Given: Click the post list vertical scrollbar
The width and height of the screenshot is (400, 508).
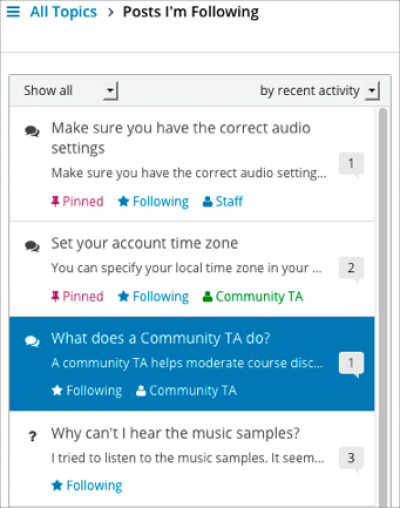Looking at the screenshot, I should (x=383, y=307).
